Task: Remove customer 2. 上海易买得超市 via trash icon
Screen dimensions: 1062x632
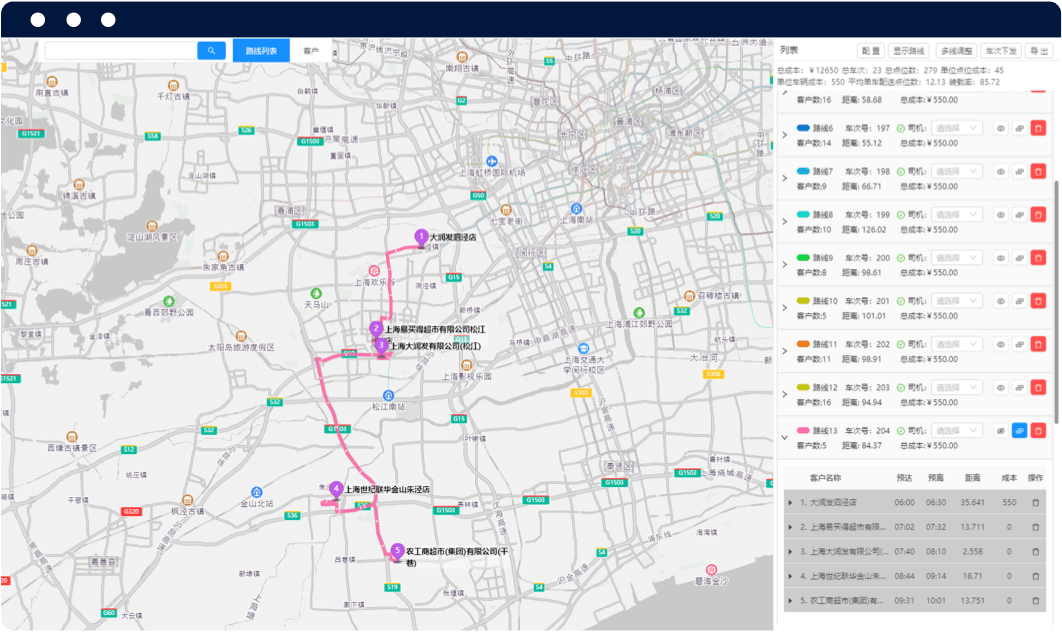Action: coord(1035,527)
